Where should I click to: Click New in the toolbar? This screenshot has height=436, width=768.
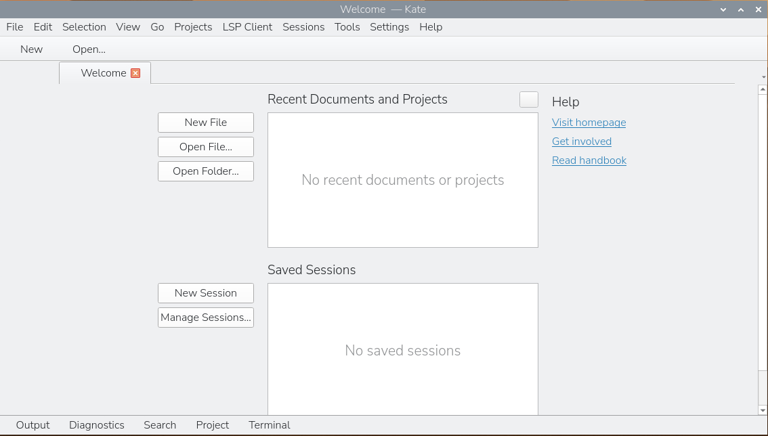point(32,49)
